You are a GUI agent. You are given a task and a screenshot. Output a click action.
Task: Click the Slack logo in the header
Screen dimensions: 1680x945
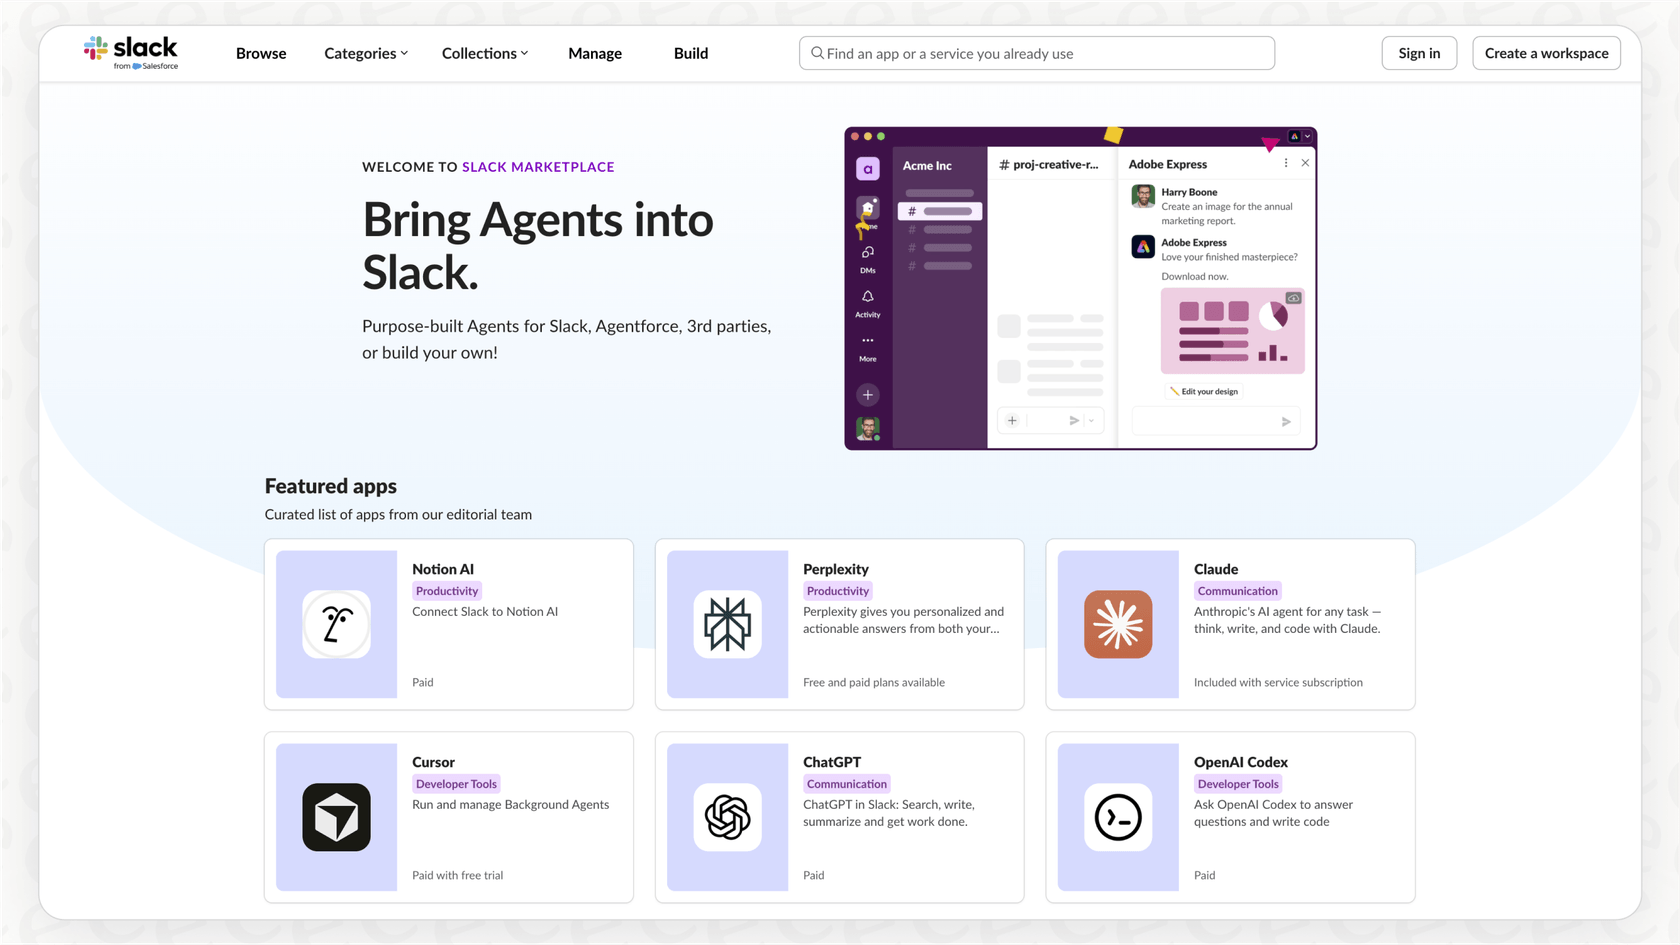(131, 52)
